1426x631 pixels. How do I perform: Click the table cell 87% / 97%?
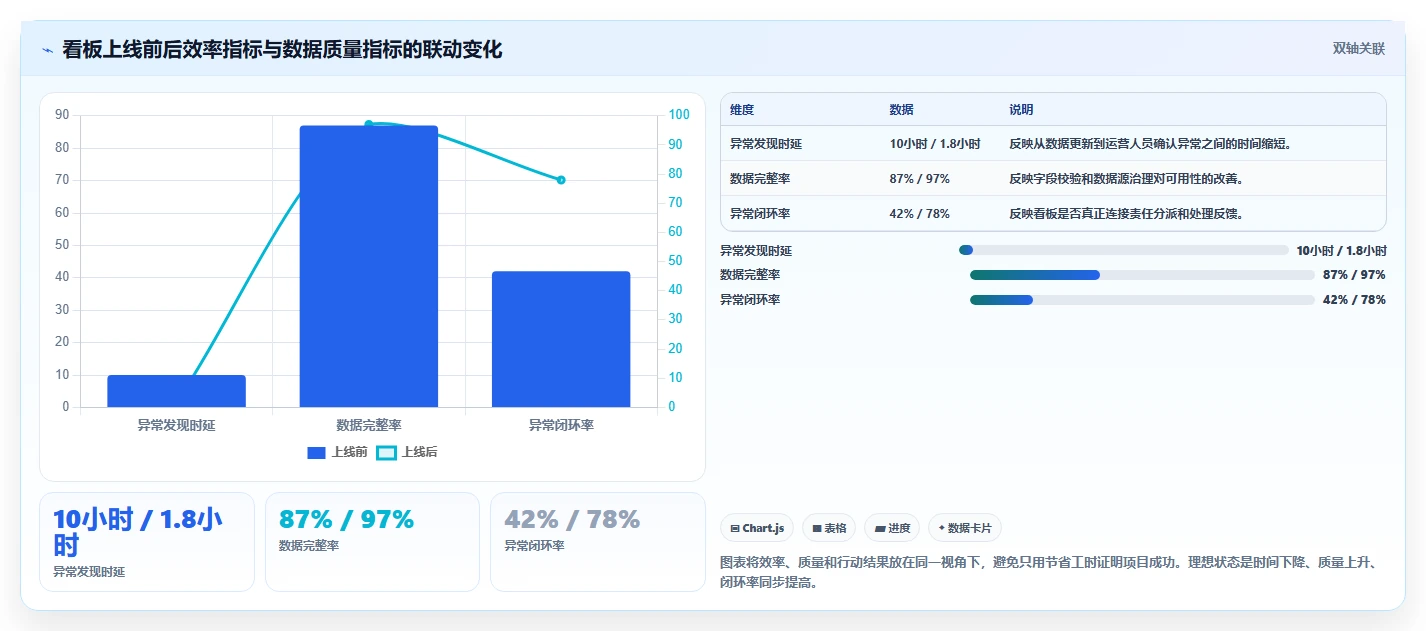point(919,179)
